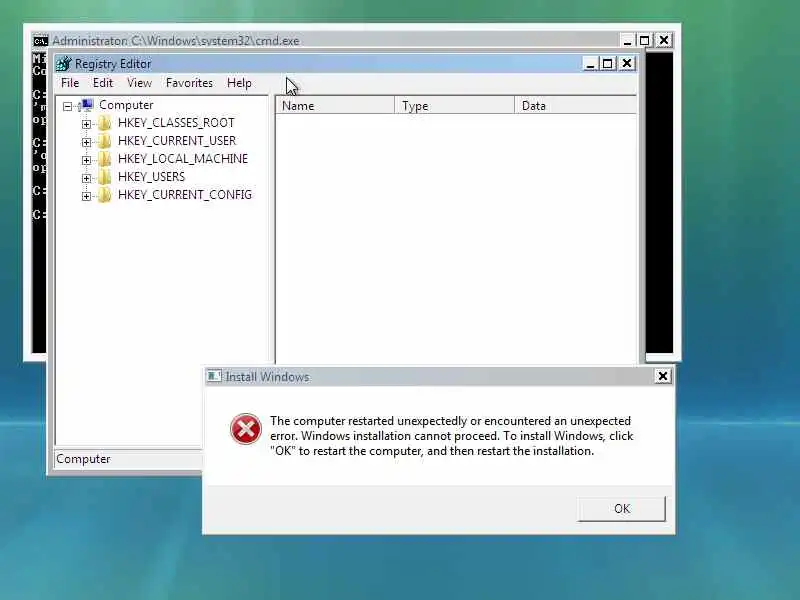
Task: Click the error message text in dialog
Action: point(452,436)
